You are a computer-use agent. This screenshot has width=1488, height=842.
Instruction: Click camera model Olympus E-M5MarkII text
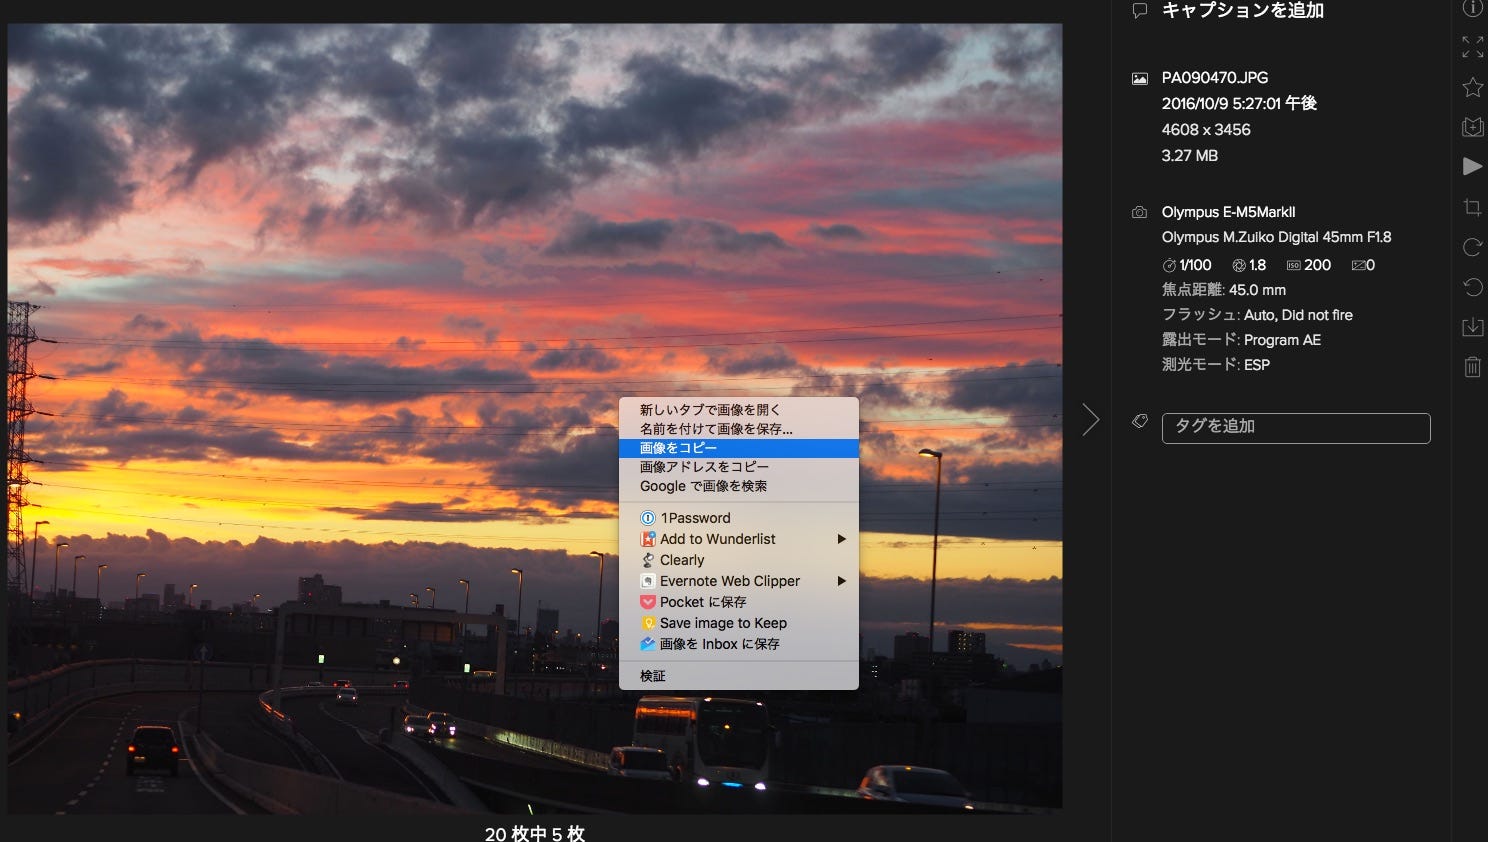tap(1228, 213)
